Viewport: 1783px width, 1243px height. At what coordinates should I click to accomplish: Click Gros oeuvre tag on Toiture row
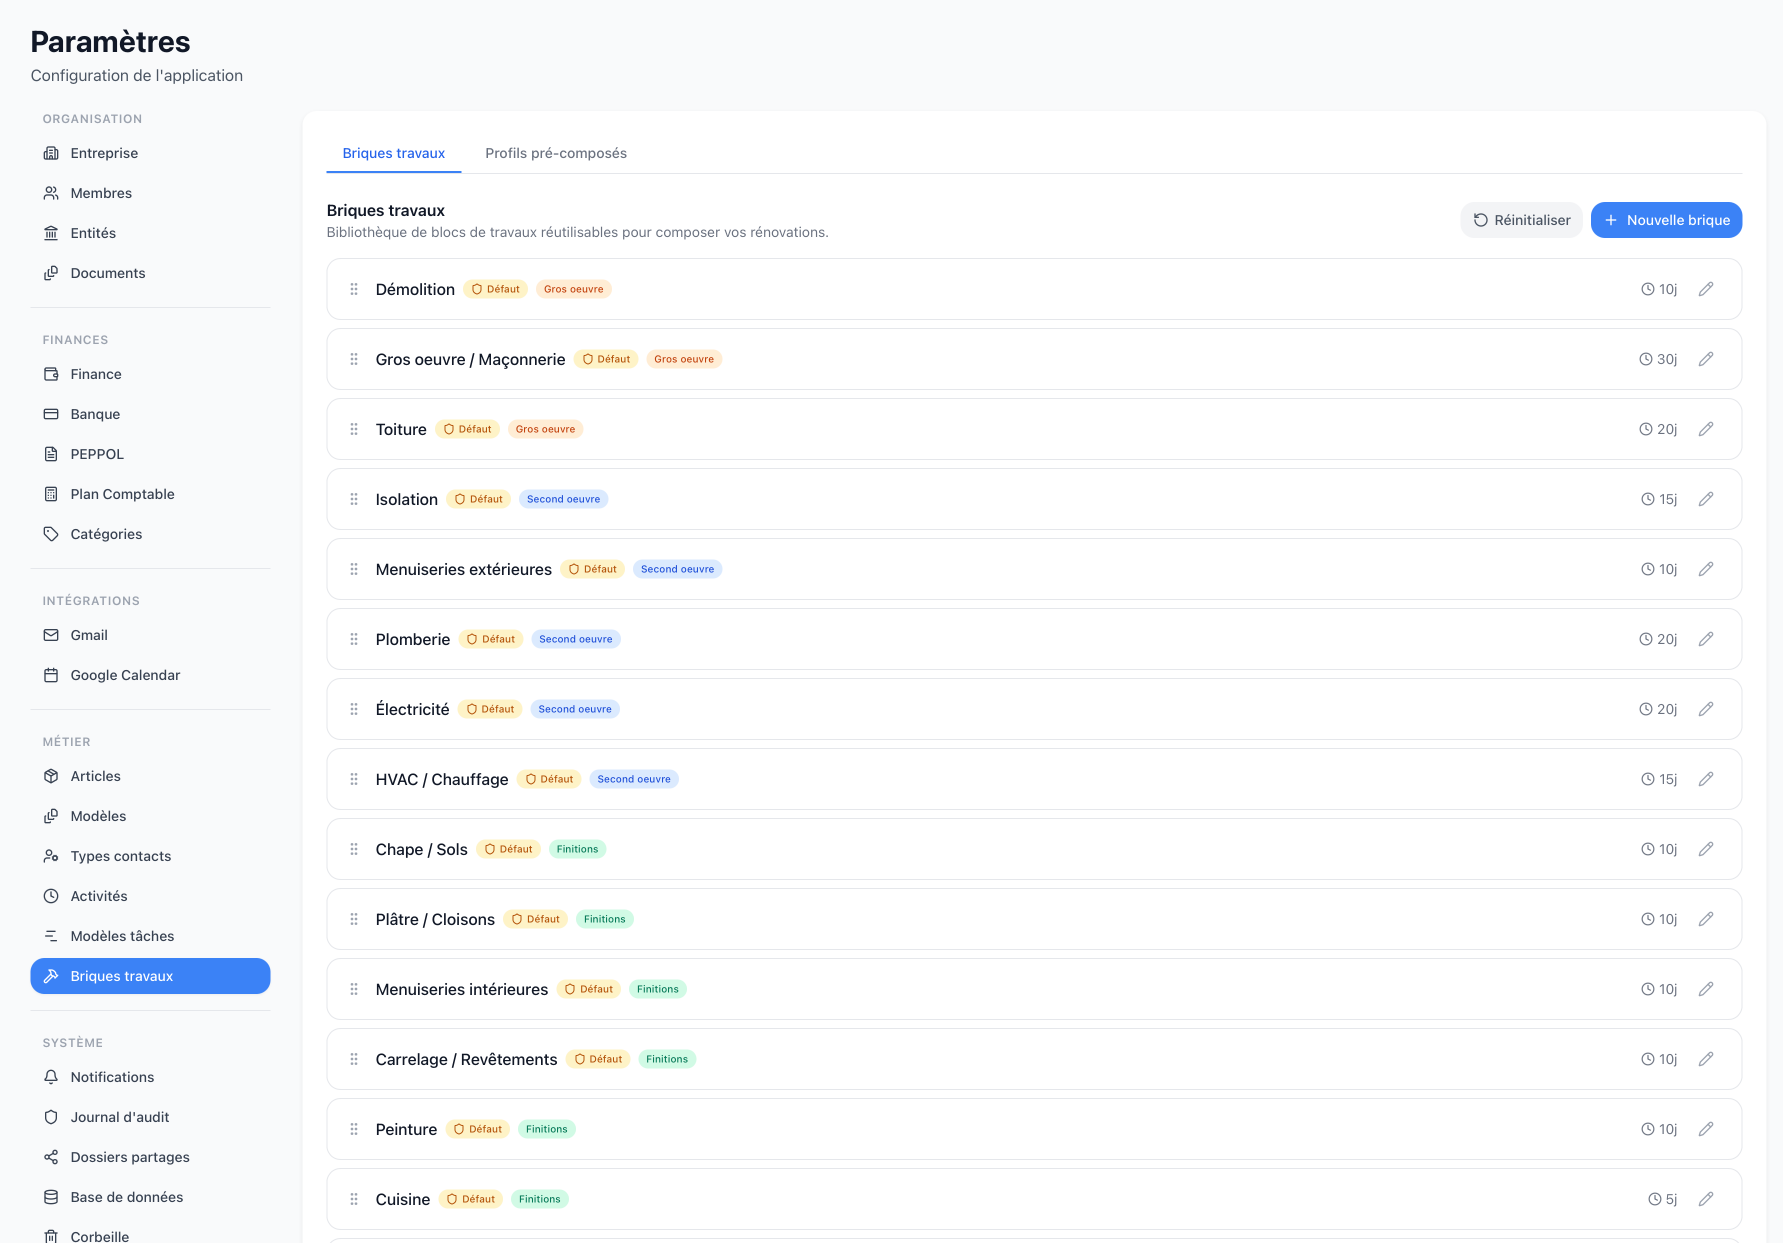[545, 429]
